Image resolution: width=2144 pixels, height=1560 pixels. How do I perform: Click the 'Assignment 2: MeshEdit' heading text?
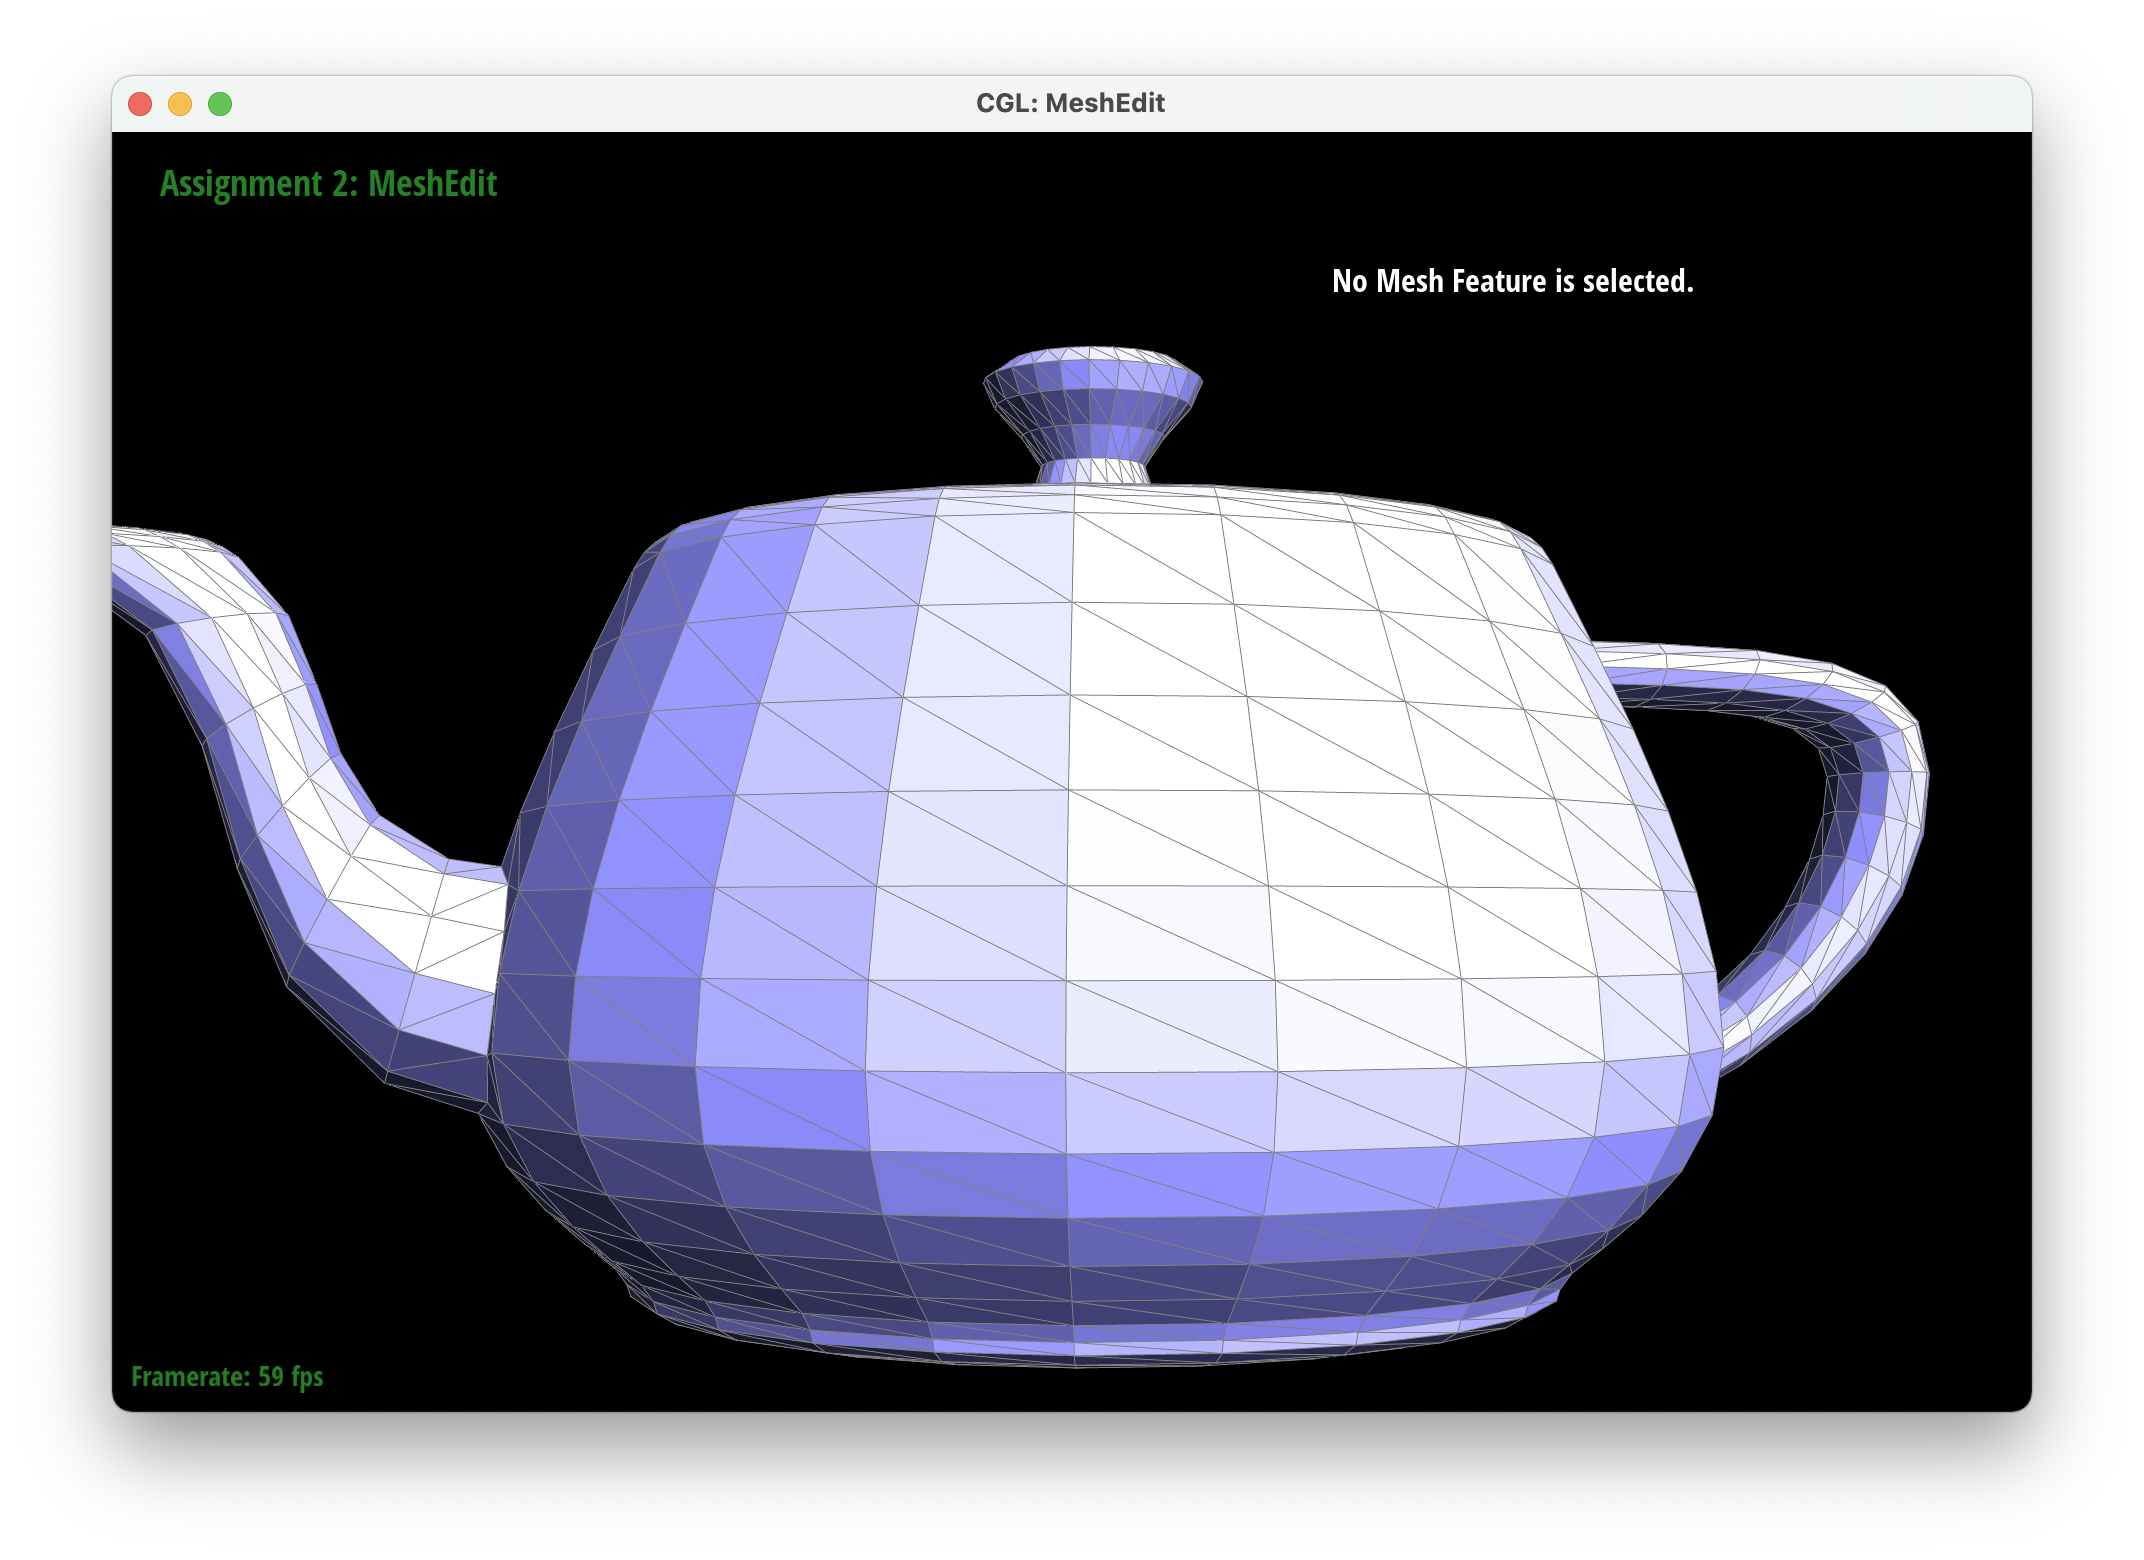click(328, 184)
